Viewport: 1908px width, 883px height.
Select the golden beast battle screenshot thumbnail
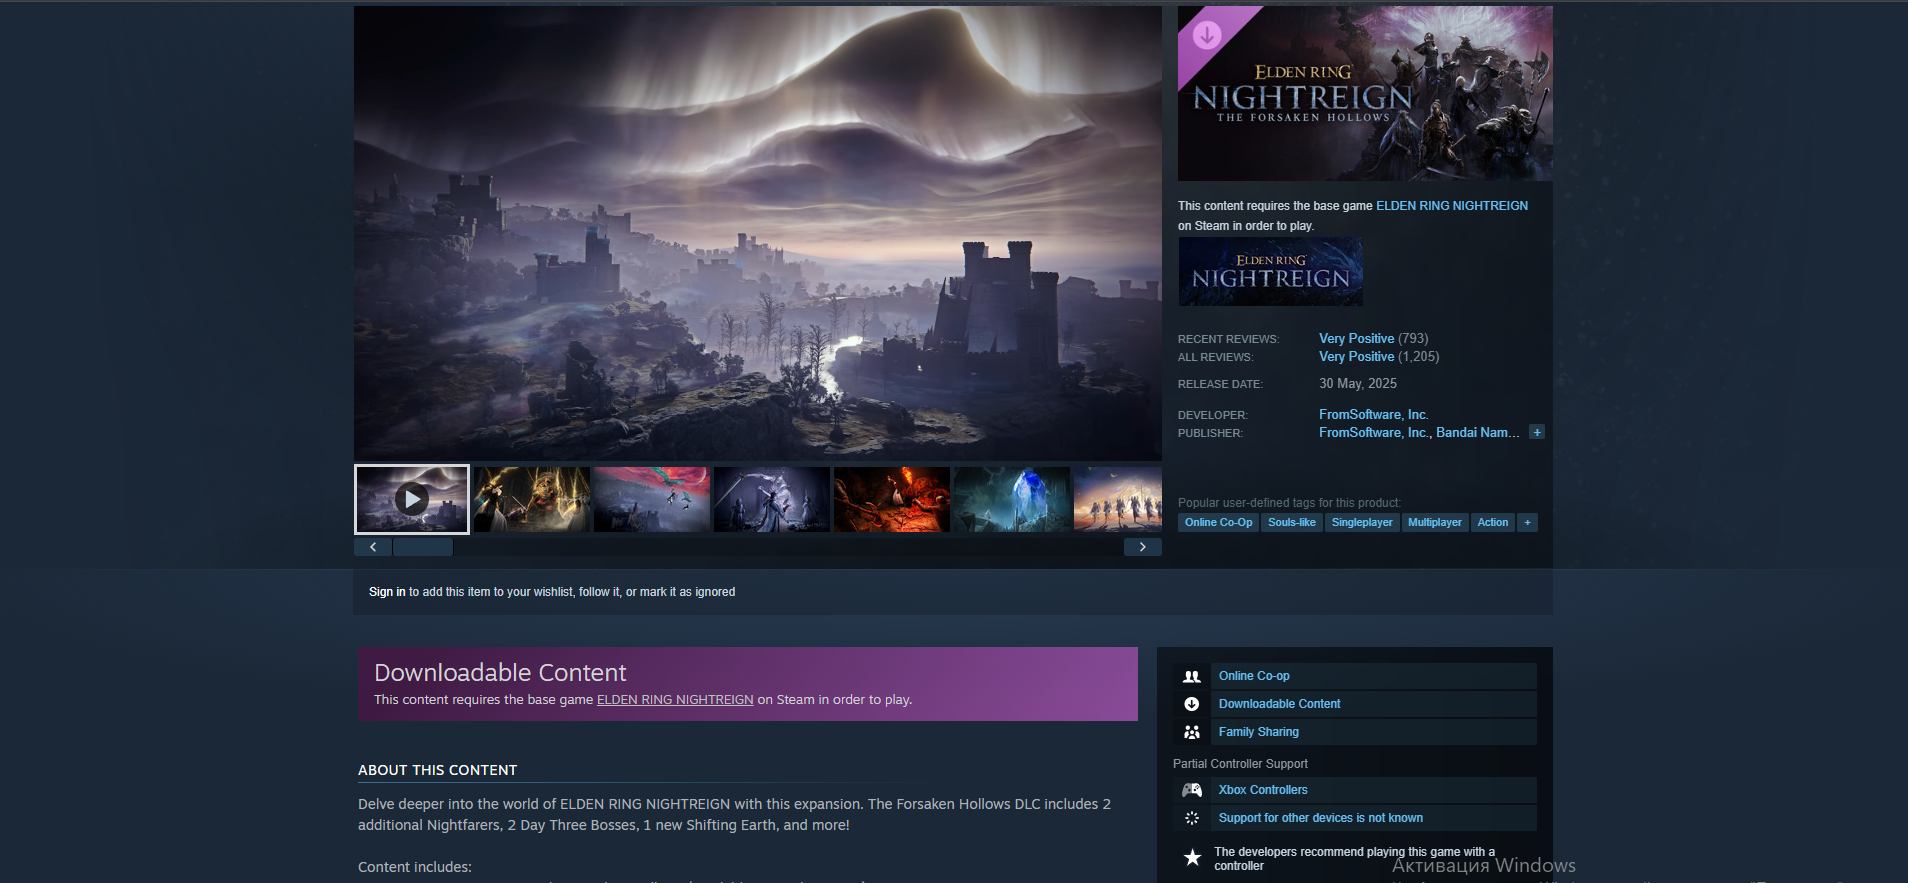coord(532,499)
